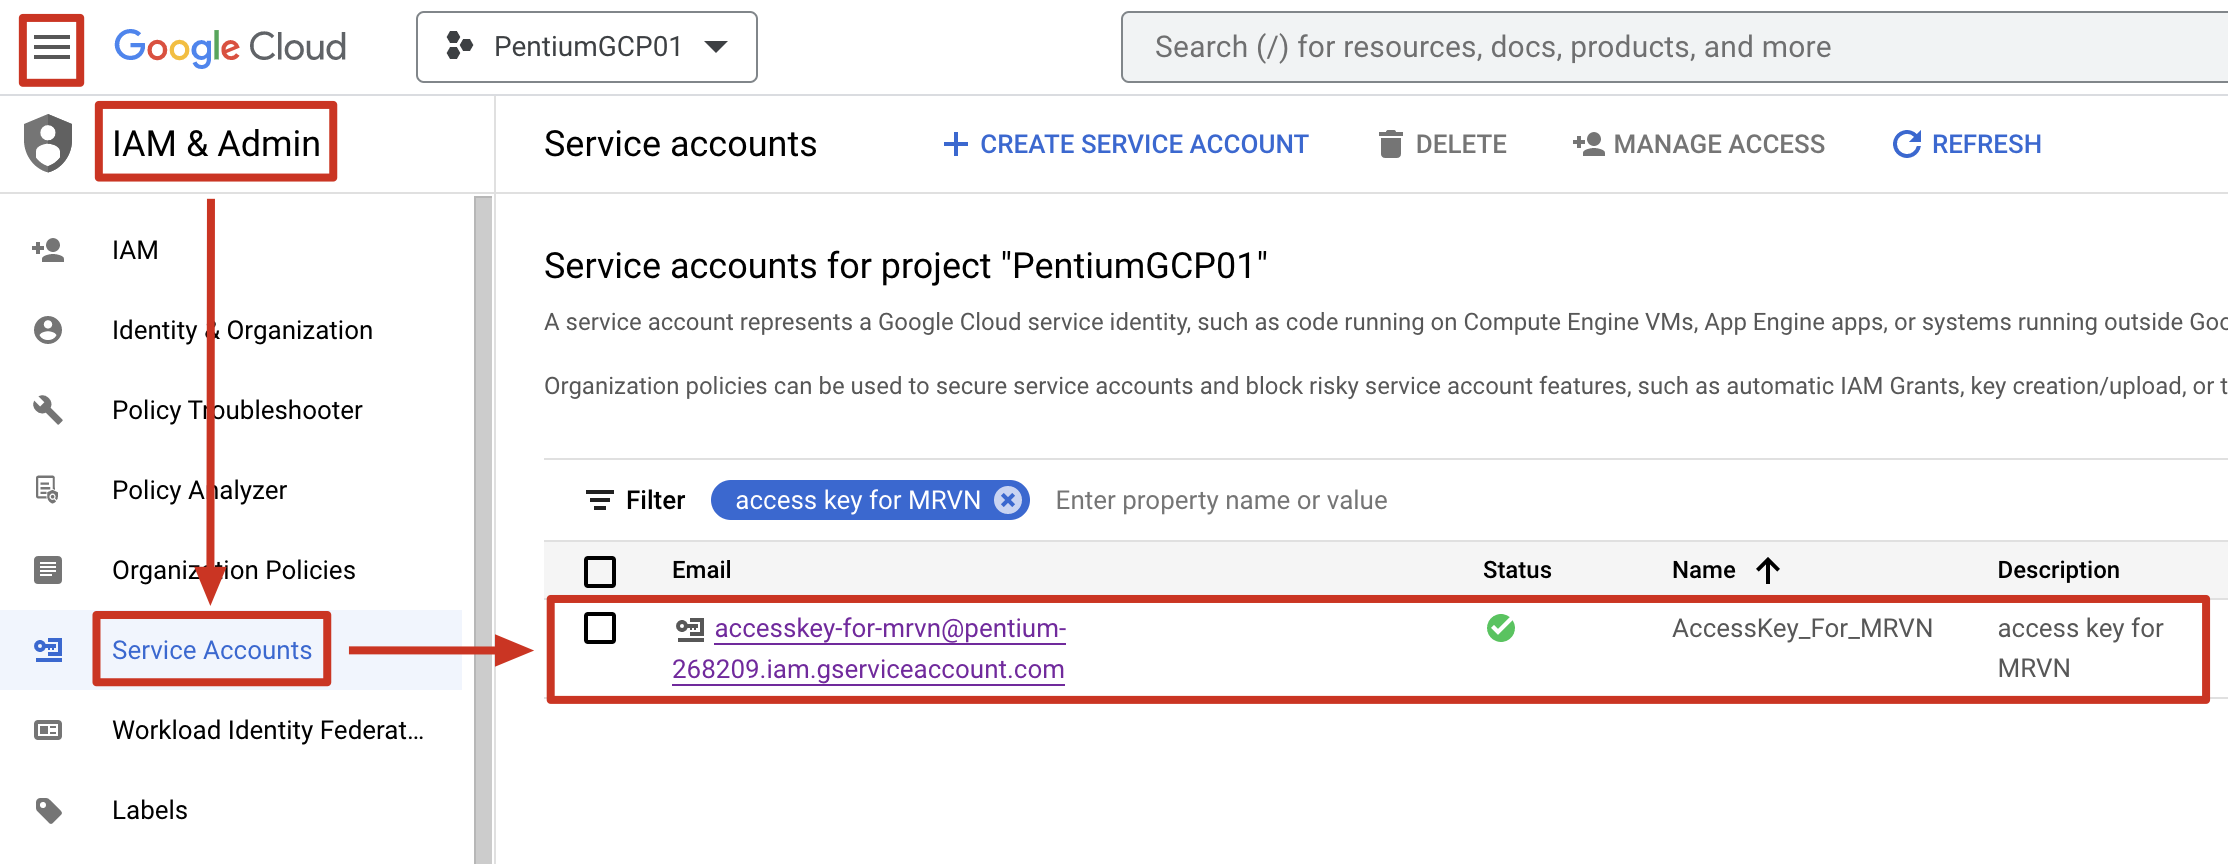Focus the 'Enter property name or value' filter field
This screenshot has width=2228, height=864.
click(1222, 500)
